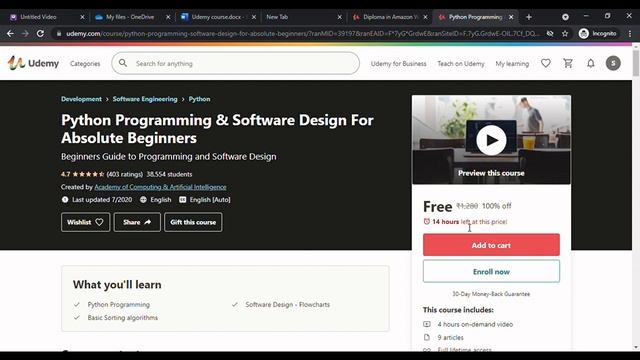Click the site lock icon in address bar
The width and height of the screenshot is (640, 360).
coord(59,33)
